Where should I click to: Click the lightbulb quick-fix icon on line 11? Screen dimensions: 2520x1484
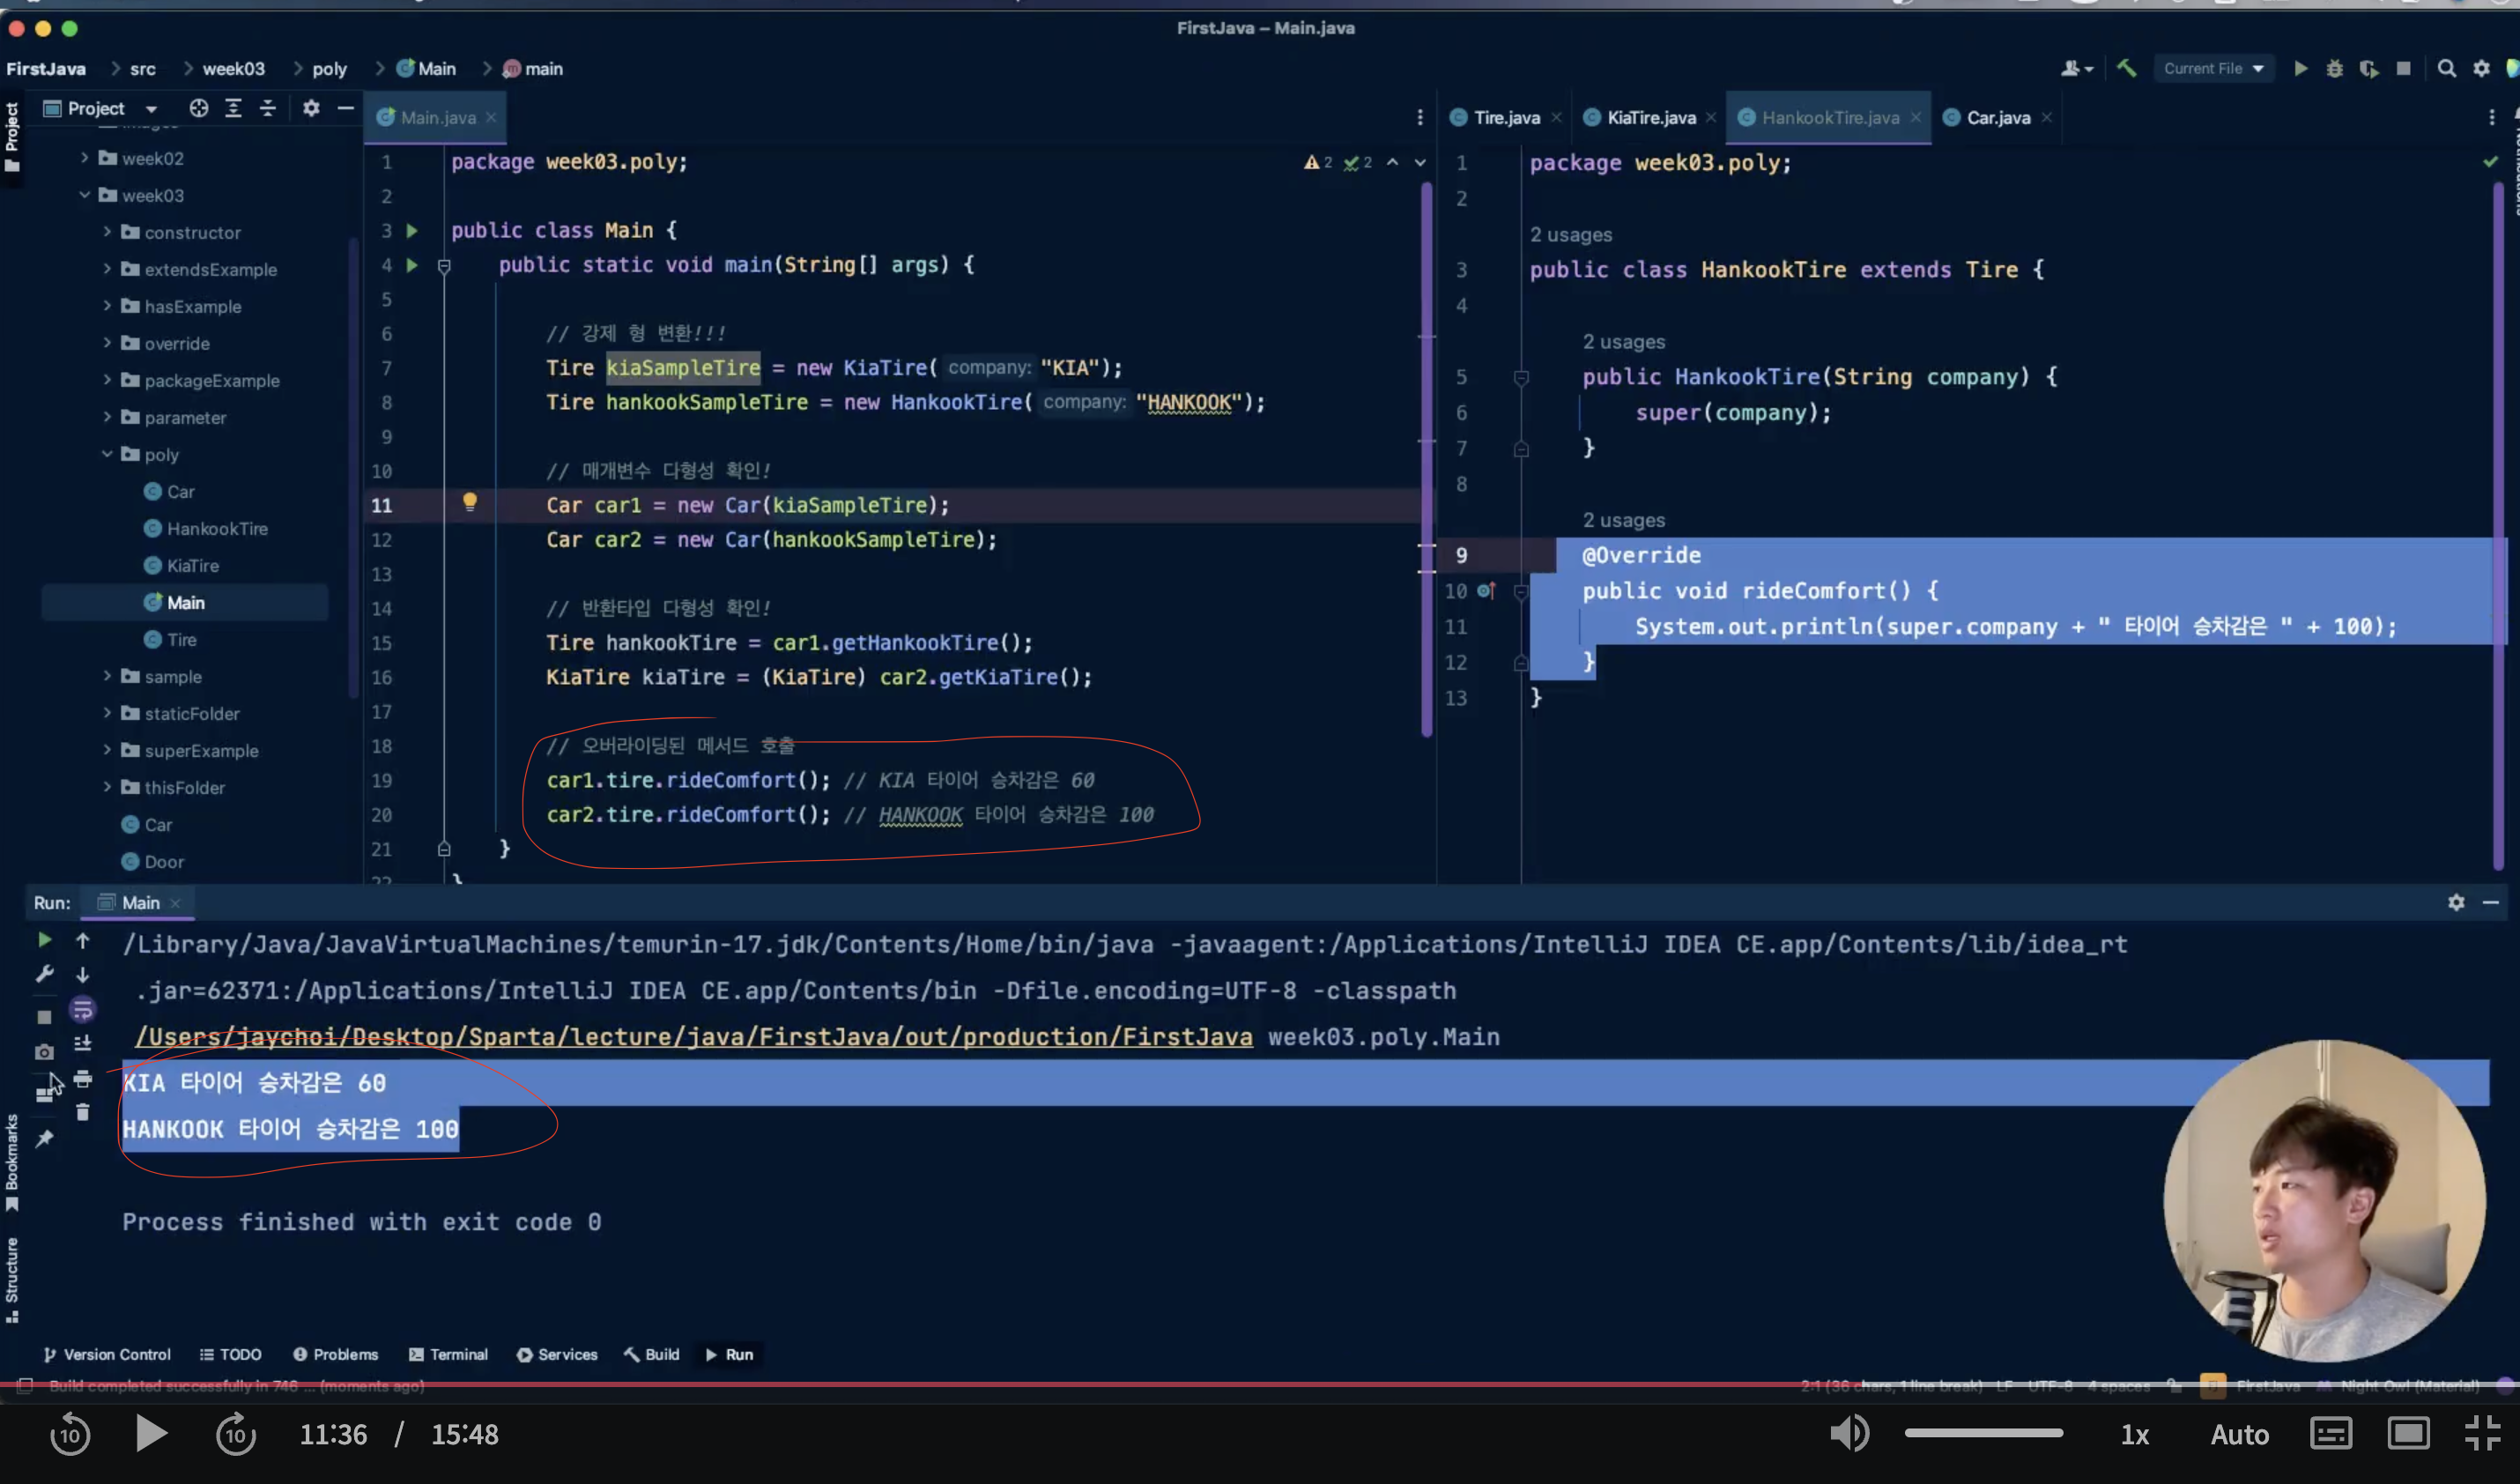[470, 502]
